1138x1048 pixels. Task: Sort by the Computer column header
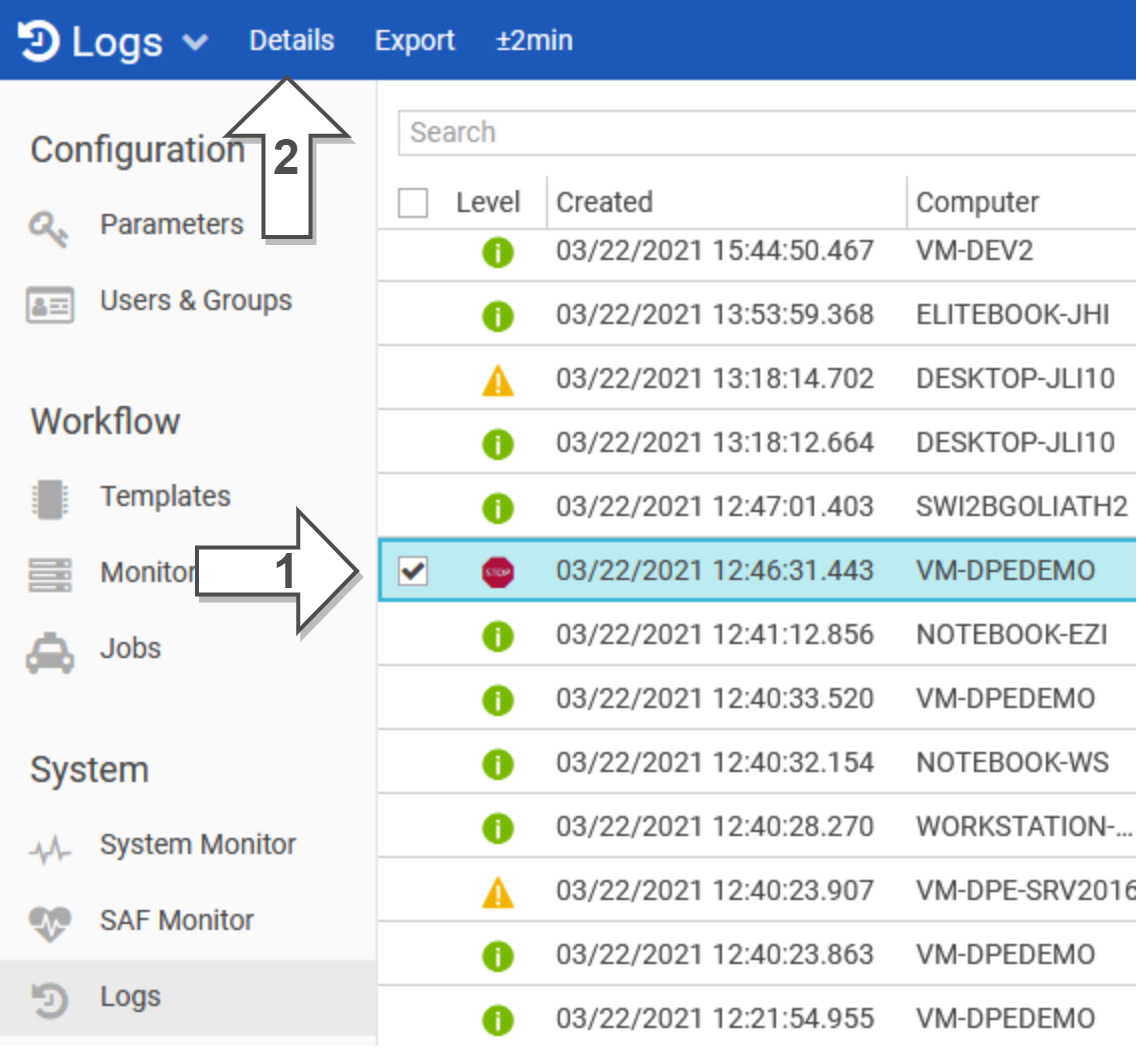click(977, 203)
